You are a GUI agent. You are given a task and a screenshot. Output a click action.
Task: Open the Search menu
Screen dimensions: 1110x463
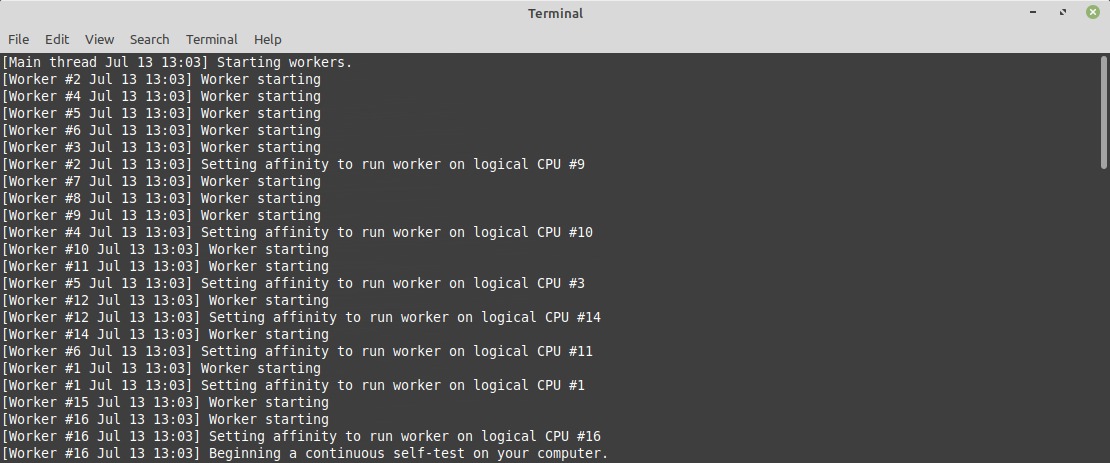click(x=149, y=39)
